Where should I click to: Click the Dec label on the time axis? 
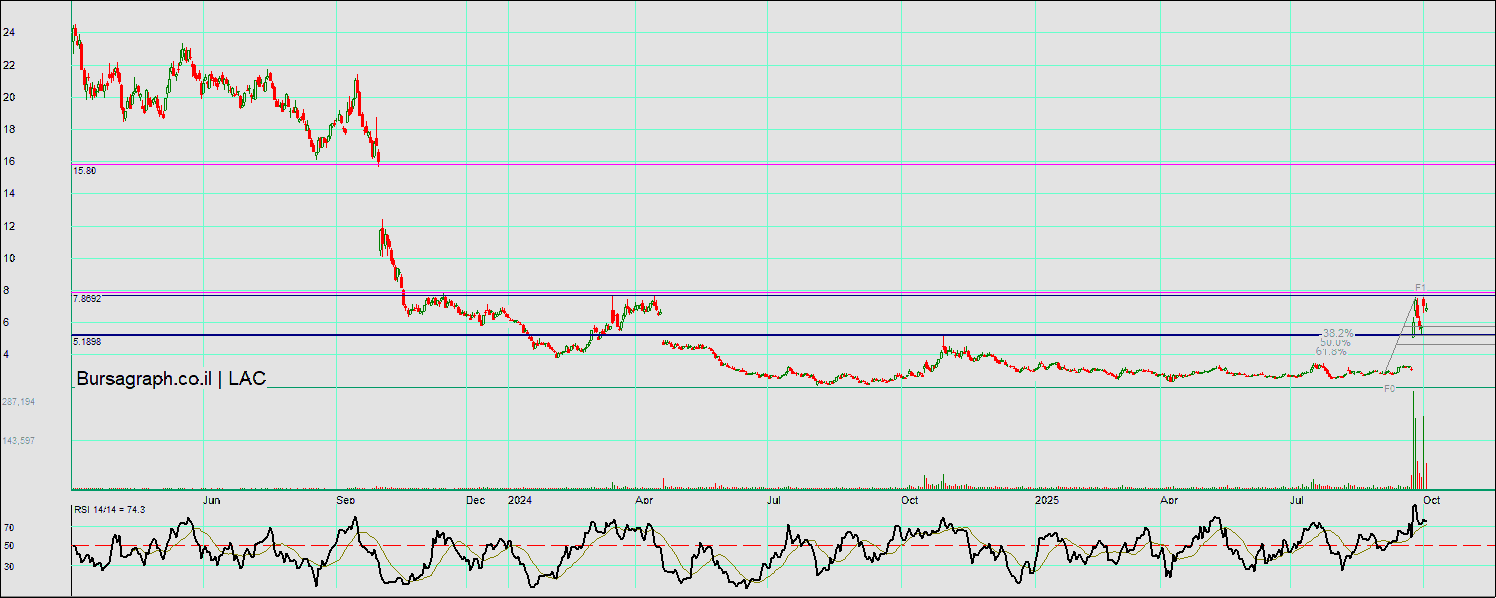475,499
